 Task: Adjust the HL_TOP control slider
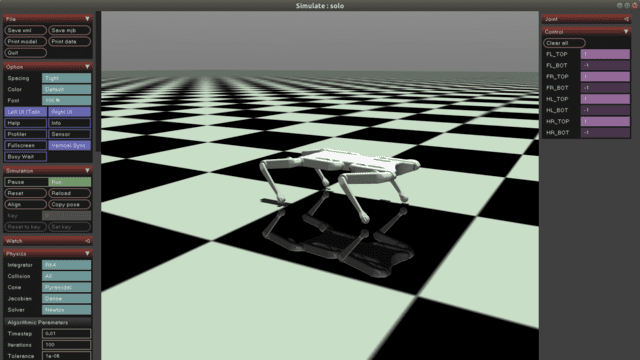(x=605, y=99)
